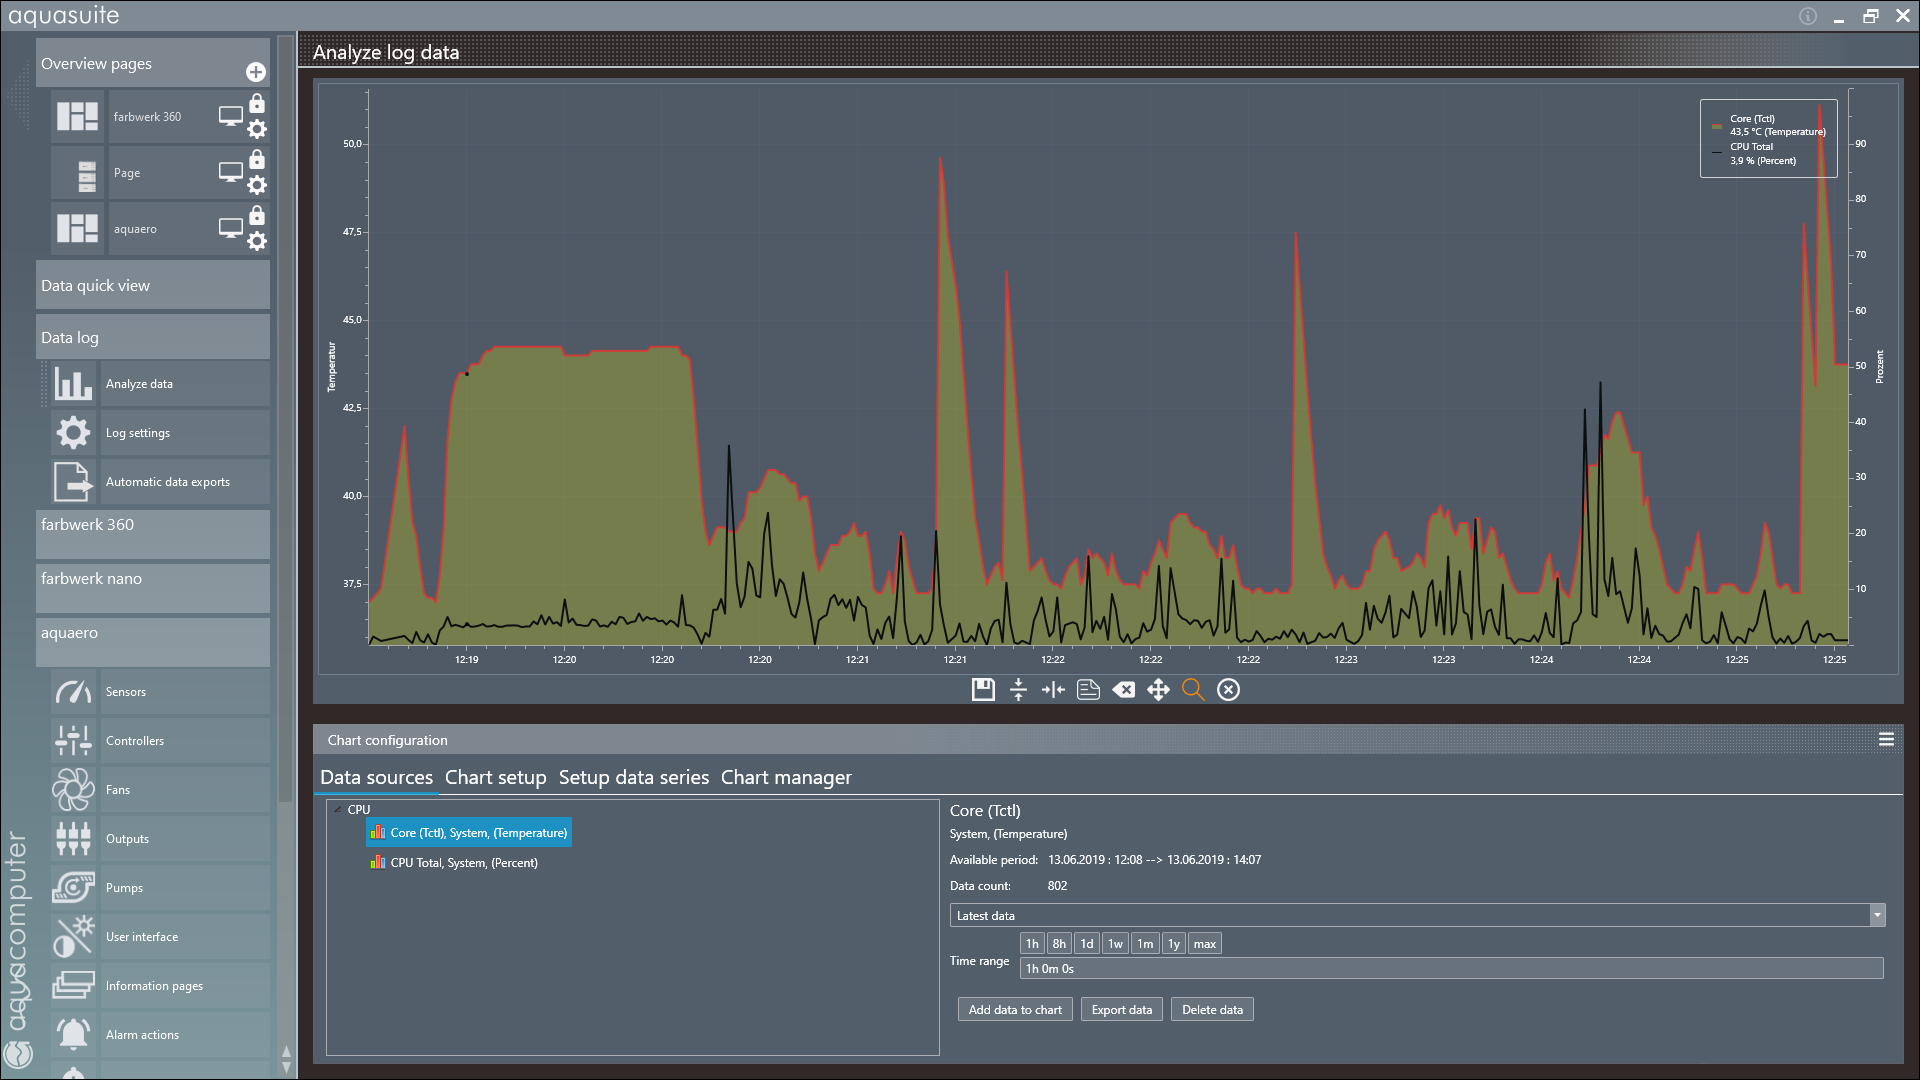Screen dimensions: 1920x1080
Task: Activate the orange magnifier zoom tool
Action: point(1193,690)
